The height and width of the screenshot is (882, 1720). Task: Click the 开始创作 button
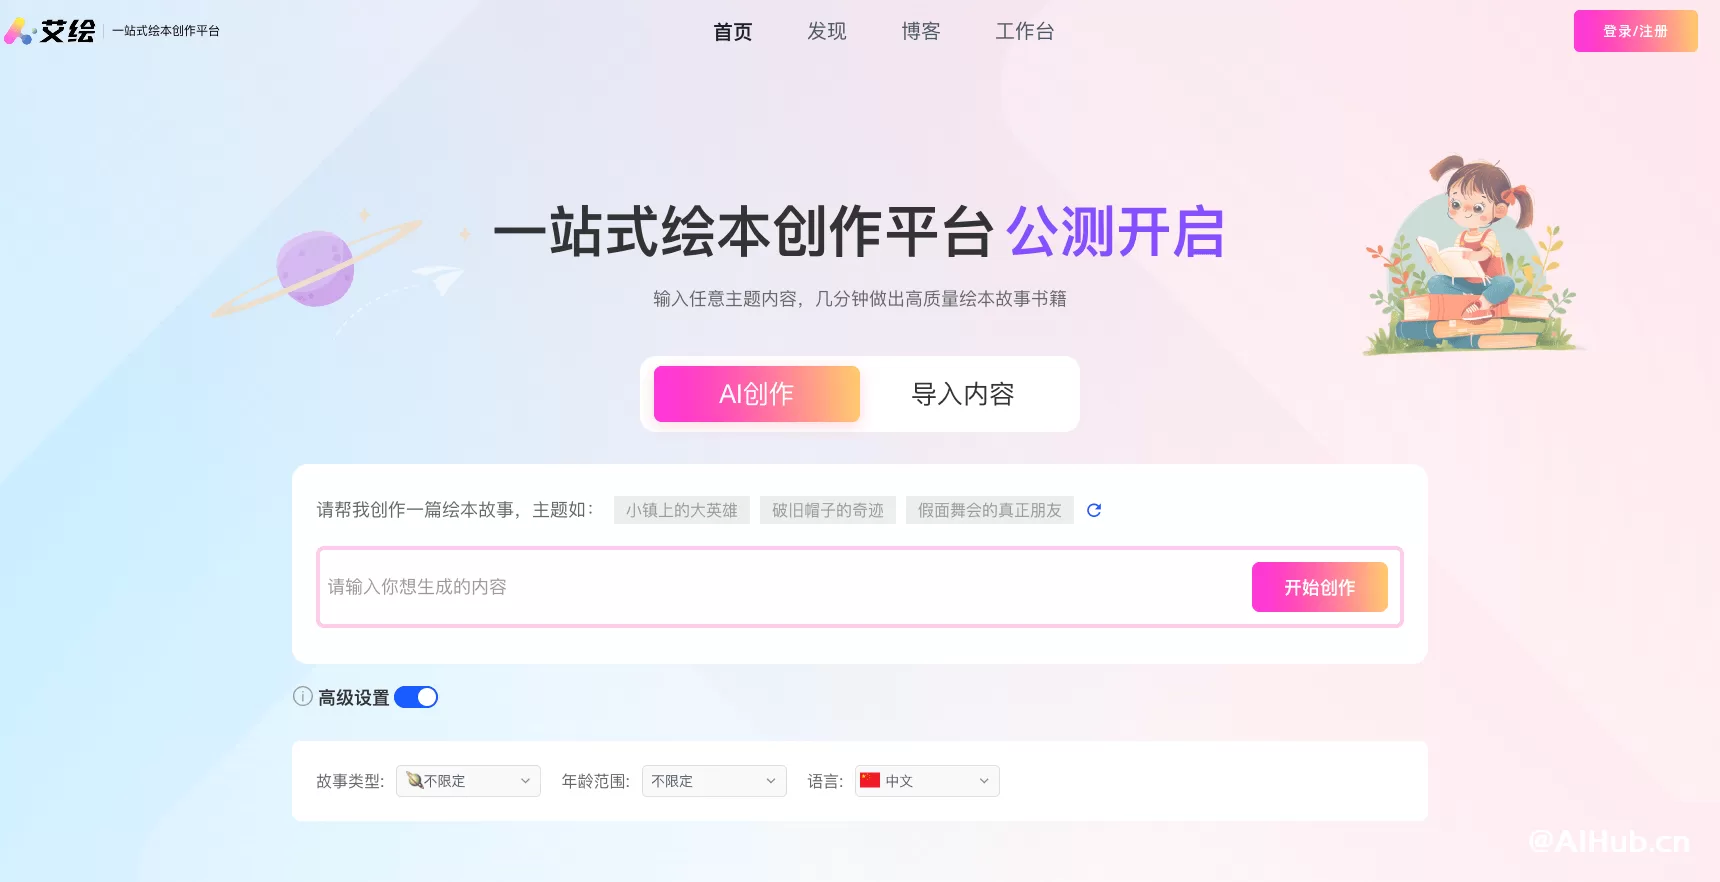pos(1320,587)
